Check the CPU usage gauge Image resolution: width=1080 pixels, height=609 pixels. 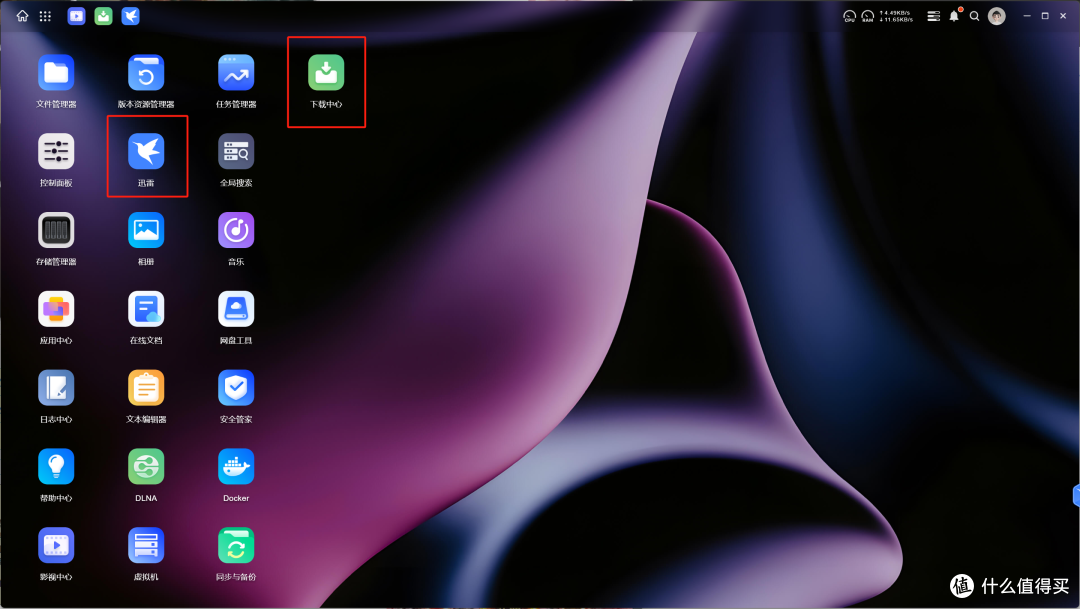pyautogui.click(x=849, y=16)
